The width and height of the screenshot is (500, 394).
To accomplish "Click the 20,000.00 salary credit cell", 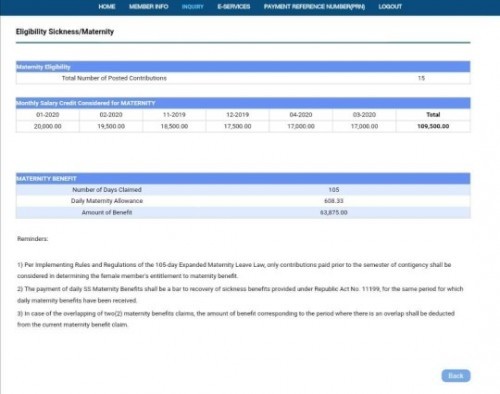I will [x=48, y=126].
